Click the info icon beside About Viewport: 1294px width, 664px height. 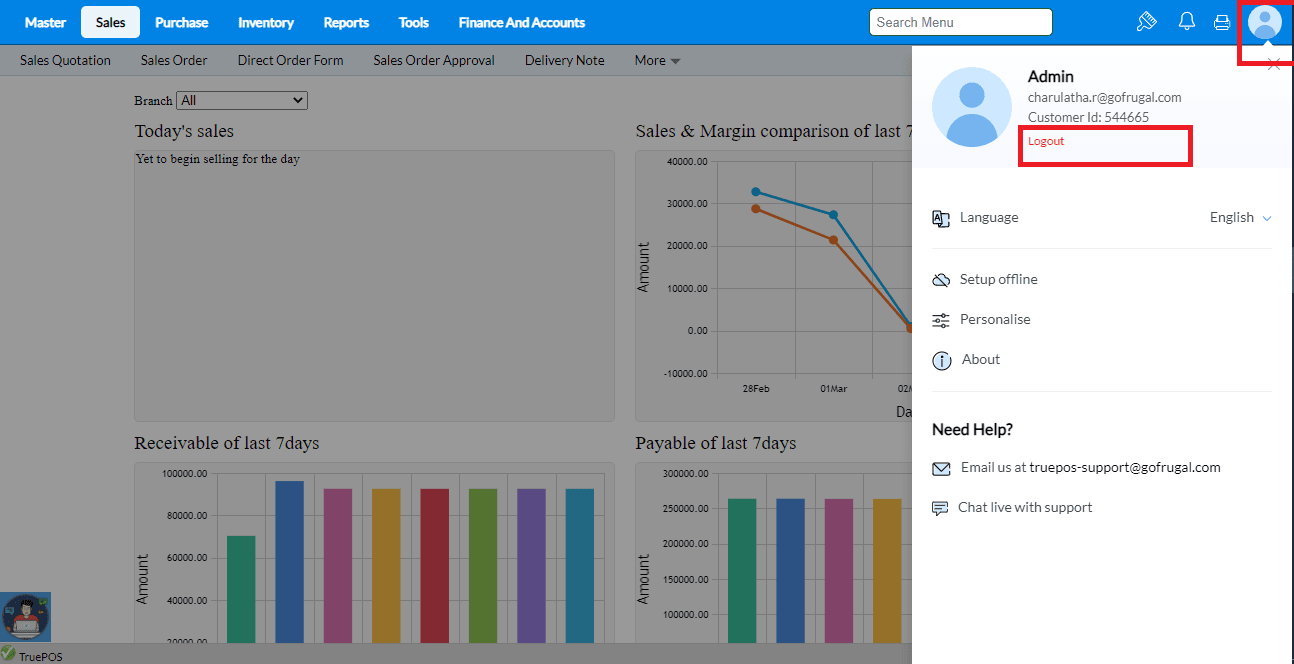point(941,360)
